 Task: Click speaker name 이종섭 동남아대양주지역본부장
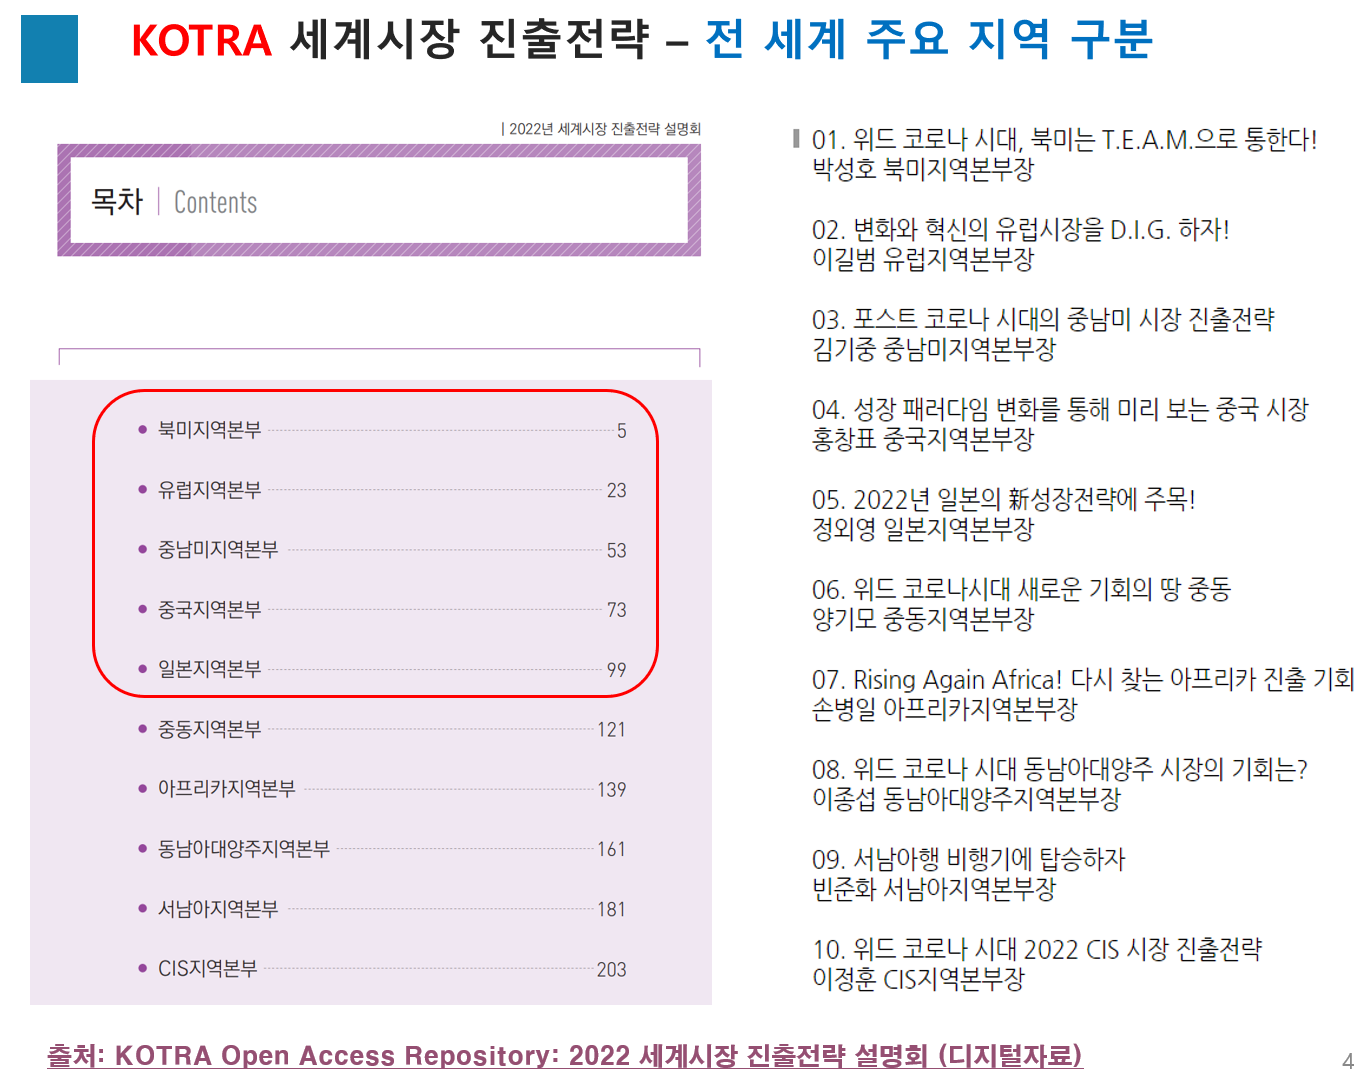(x=966, y=799)
